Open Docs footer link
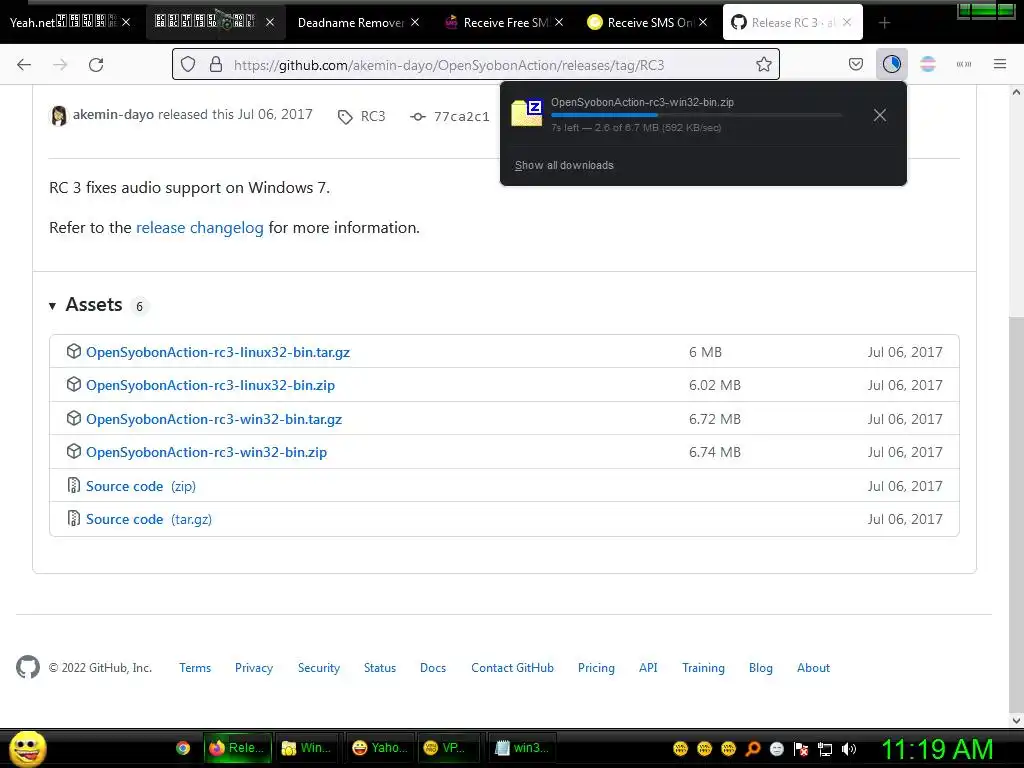Viewport: 1024px width, 768px height. coord(432,667)
